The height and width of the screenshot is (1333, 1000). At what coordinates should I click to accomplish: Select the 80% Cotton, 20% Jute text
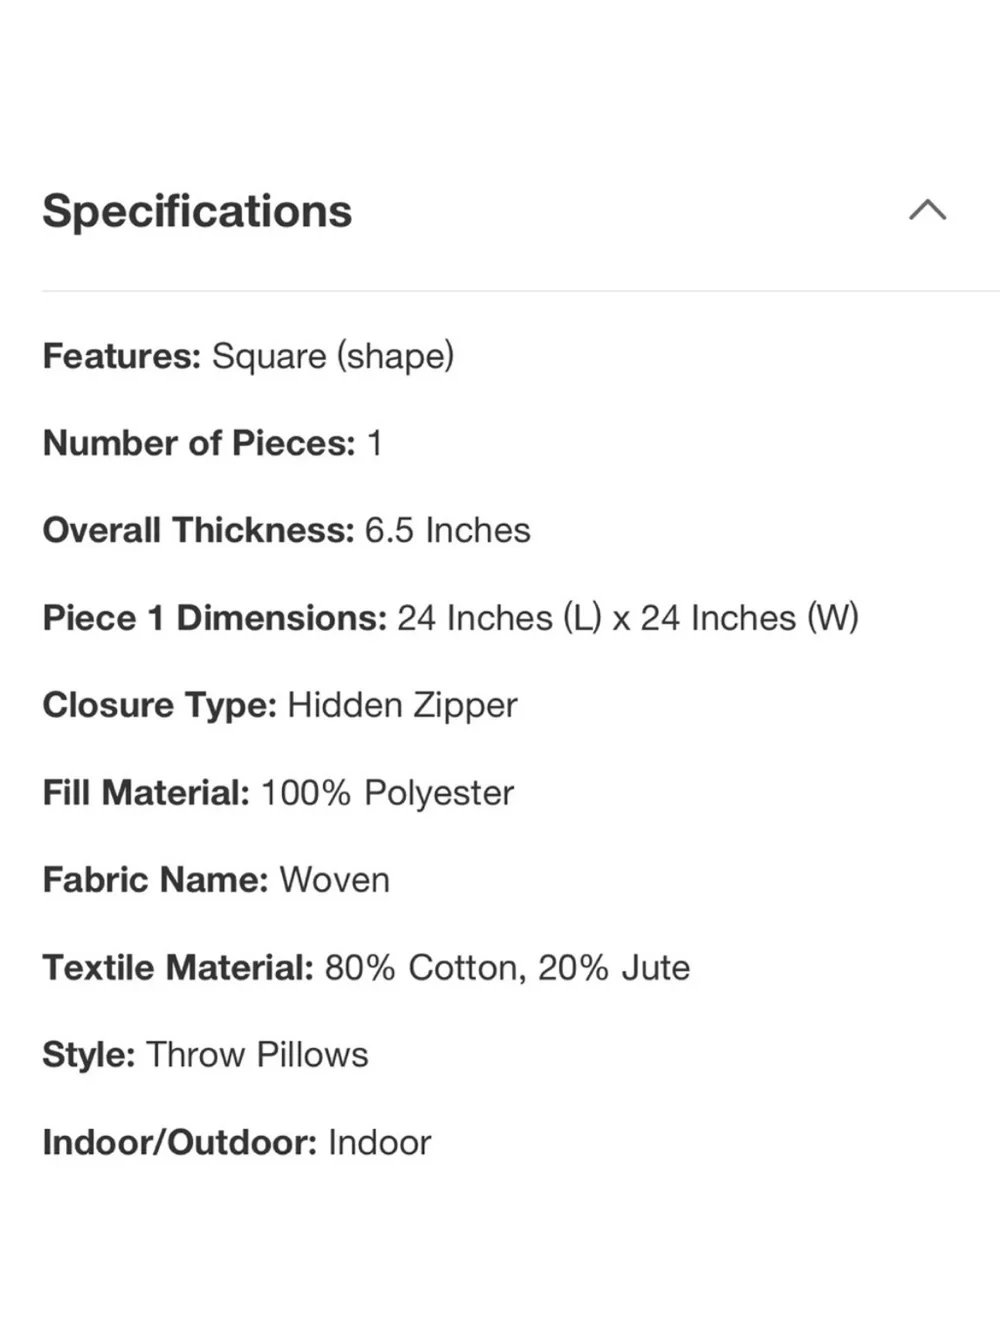pos(507,968)
